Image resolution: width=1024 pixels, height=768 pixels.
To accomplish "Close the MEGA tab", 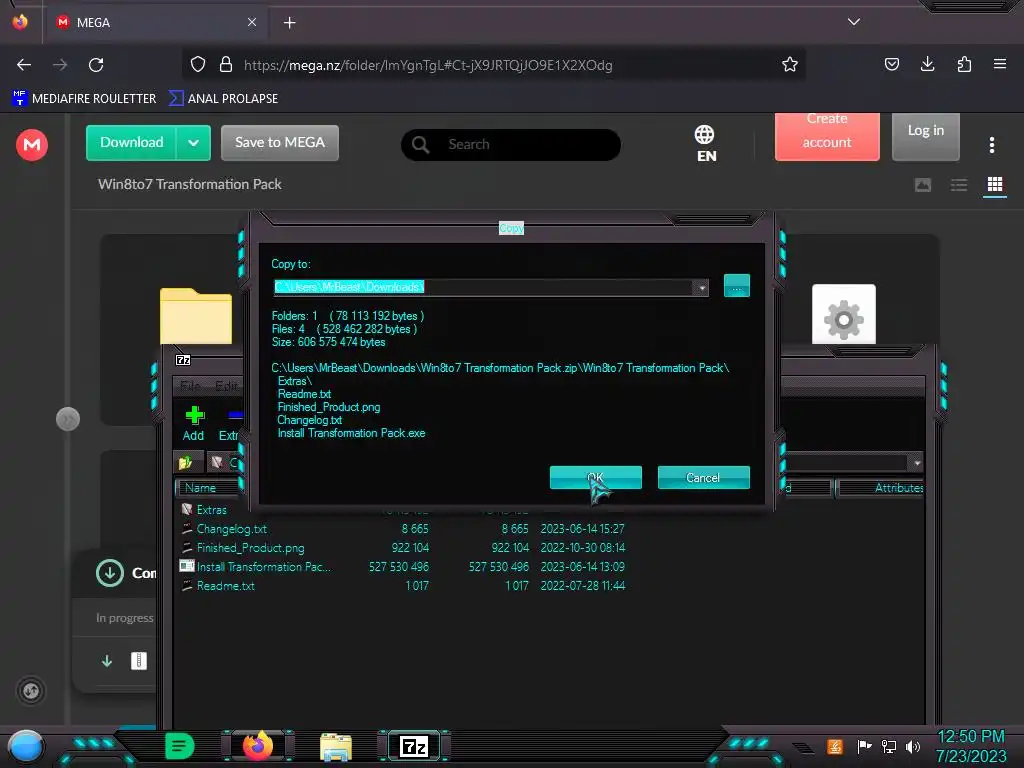I will point(251,22).
